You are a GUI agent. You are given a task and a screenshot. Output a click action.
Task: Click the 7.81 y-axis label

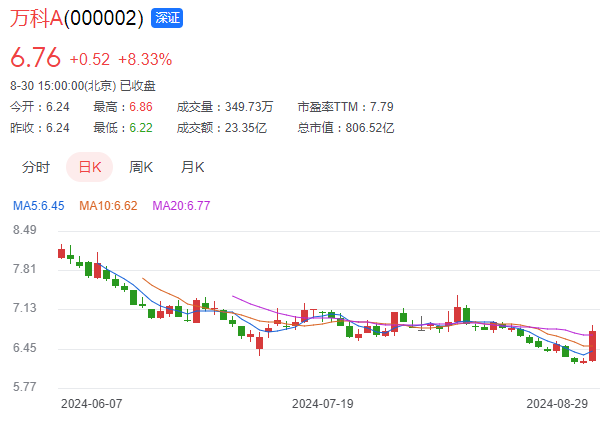click(x=24, y=269)
